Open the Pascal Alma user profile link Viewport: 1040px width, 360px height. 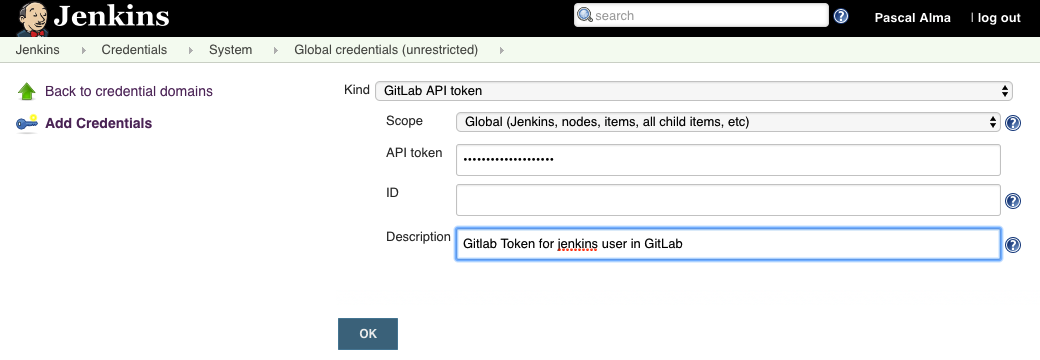pos(913,18)
